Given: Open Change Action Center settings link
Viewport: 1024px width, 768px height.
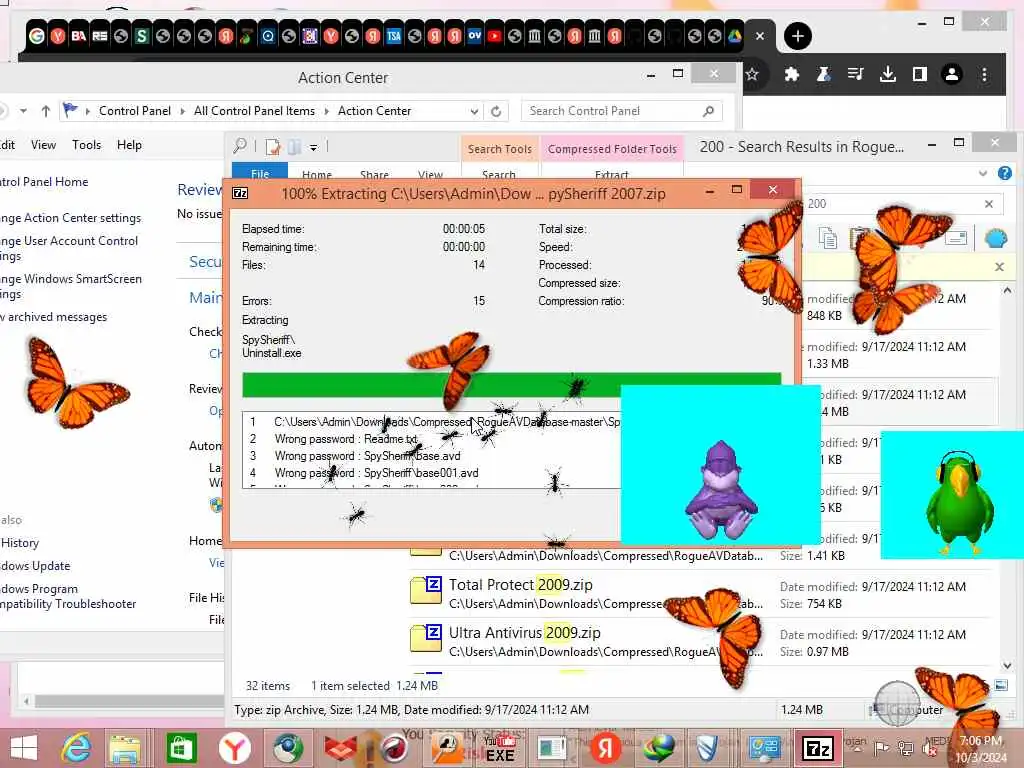Looking at the screenshot, I should (71, 217).
